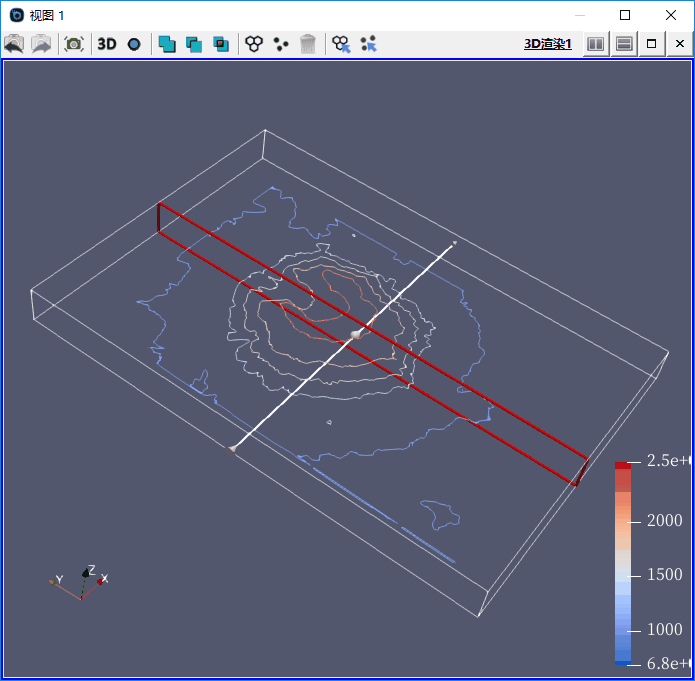This screenshot has width=695, height=681.
Task: Capture a screenshot of the view
Action: point(74,44)
